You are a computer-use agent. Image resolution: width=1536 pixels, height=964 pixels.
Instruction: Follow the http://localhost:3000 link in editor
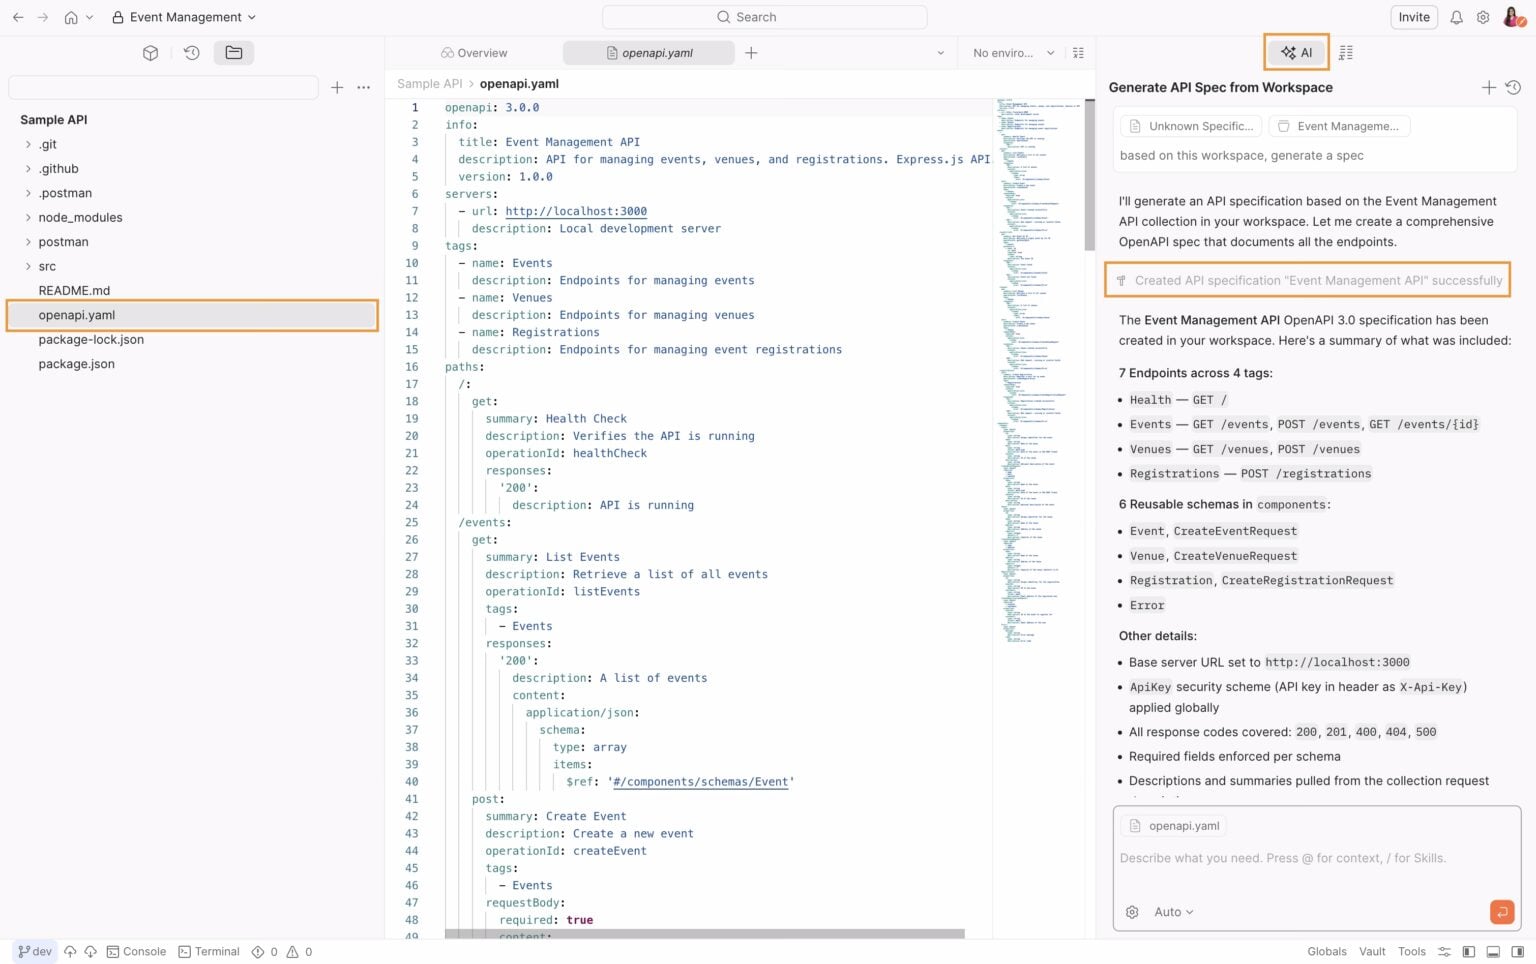576,211
